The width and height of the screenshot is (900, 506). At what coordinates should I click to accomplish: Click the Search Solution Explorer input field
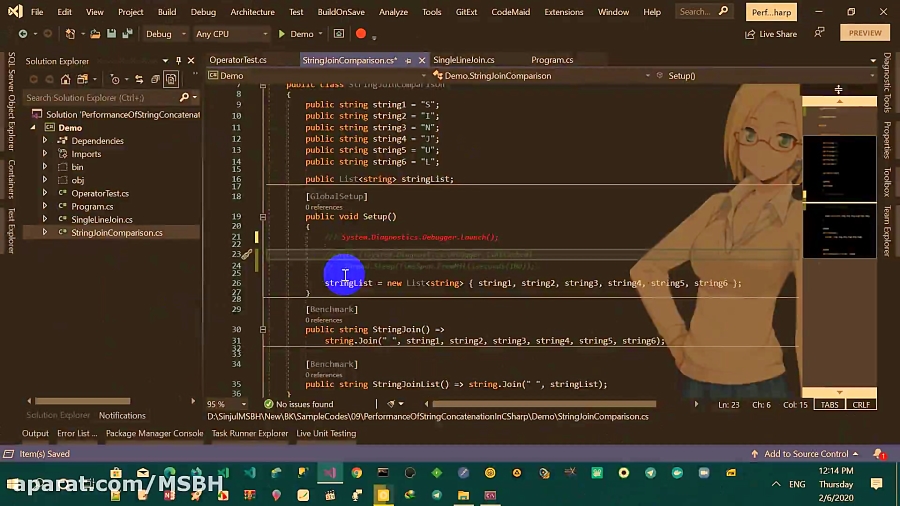click(102, 98)
